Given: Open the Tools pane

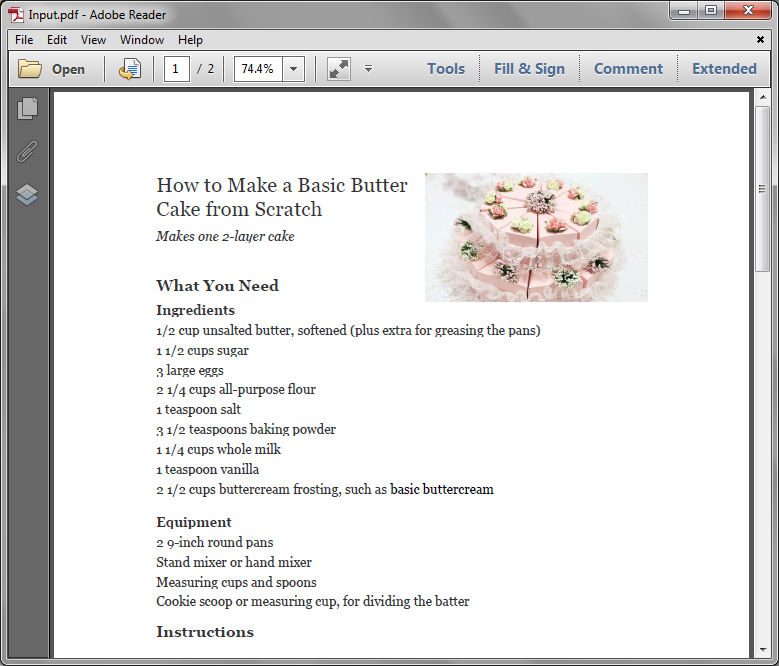Looking at the screenshot, I should [x=446, y=69].
